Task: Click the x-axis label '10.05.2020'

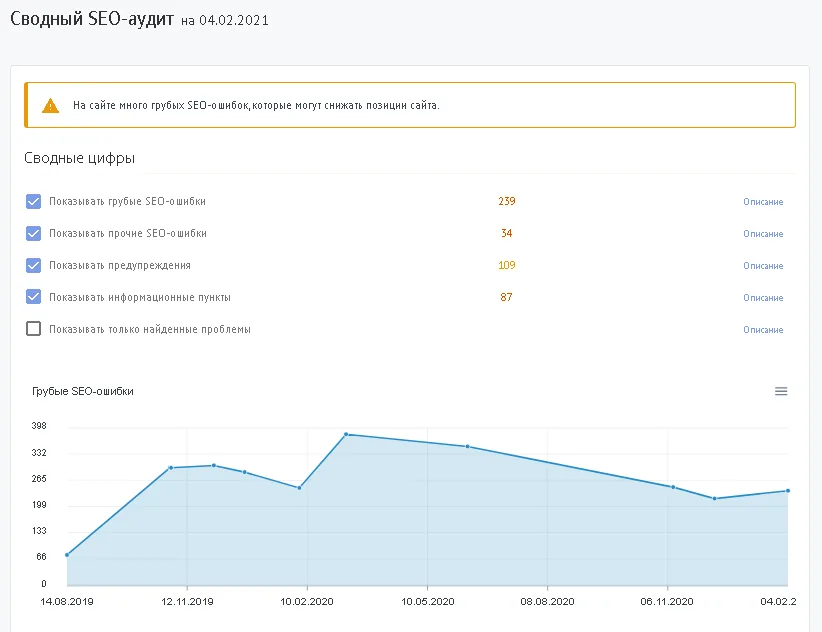Action: pos(428,601)
